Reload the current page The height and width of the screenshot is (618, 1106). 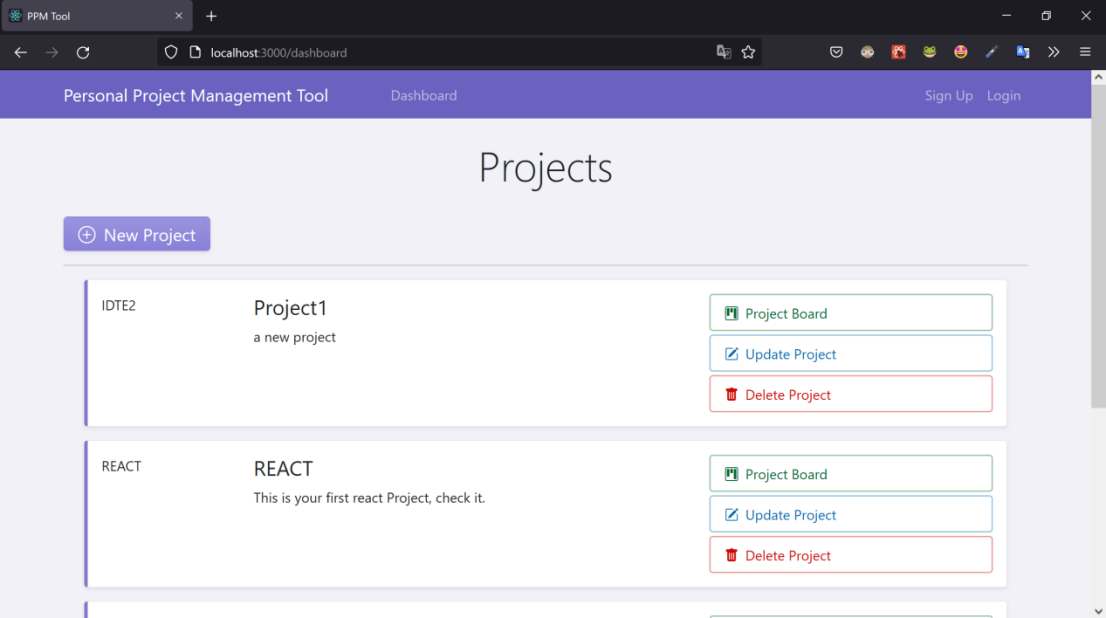[x=83, y=52]
